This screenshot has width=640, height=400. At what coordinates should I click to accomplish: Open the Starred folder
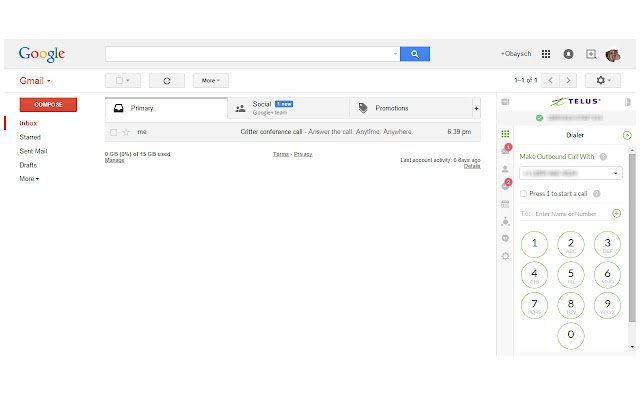pos(30,137)
